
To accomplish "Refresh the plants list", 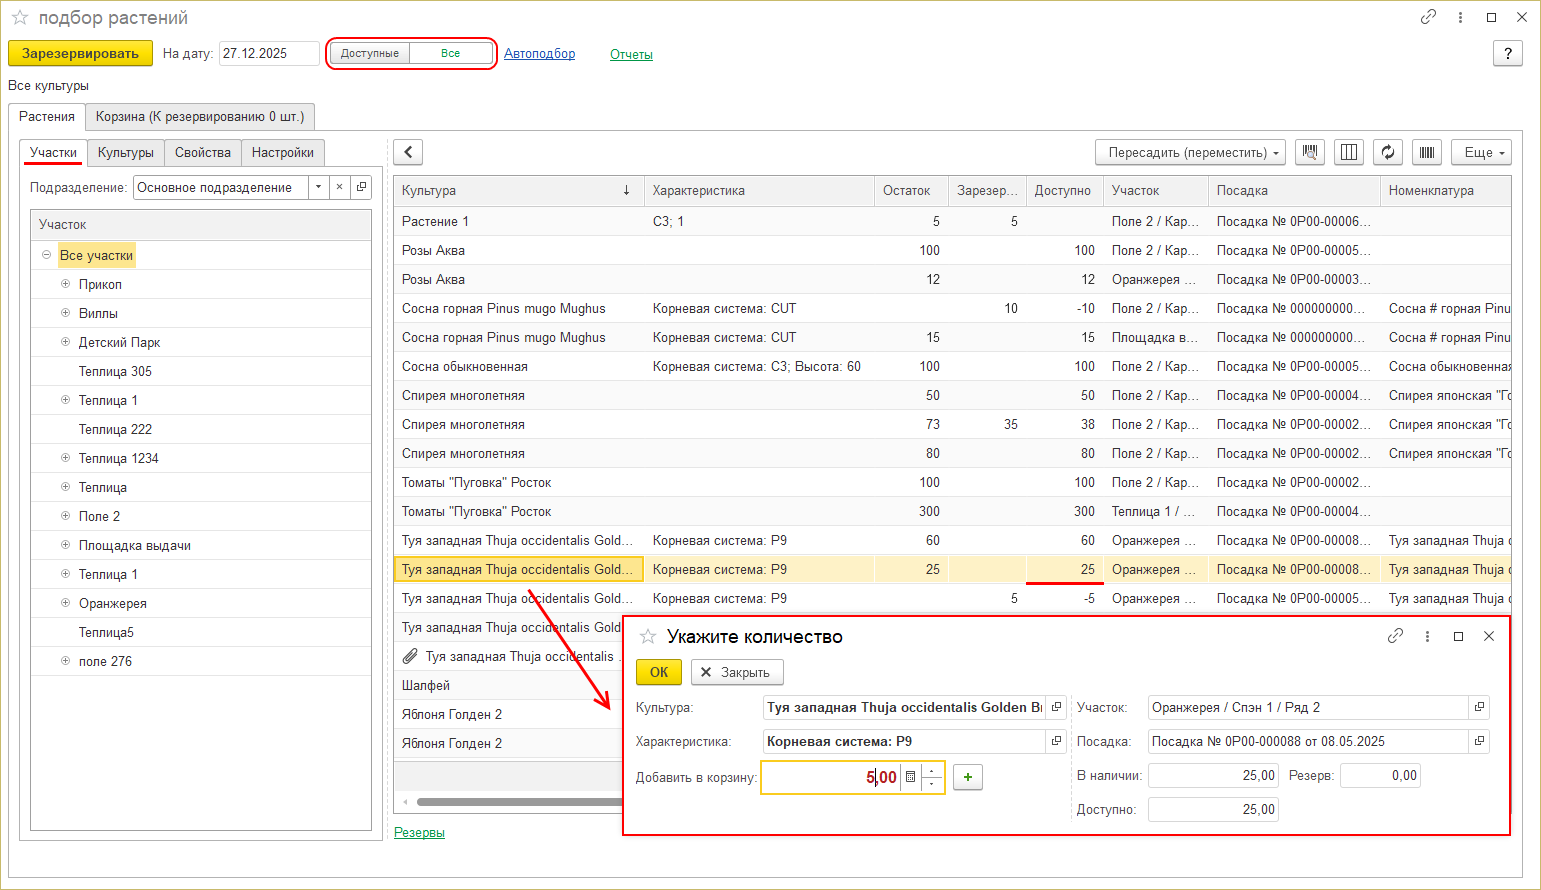I will [1387, 153].
